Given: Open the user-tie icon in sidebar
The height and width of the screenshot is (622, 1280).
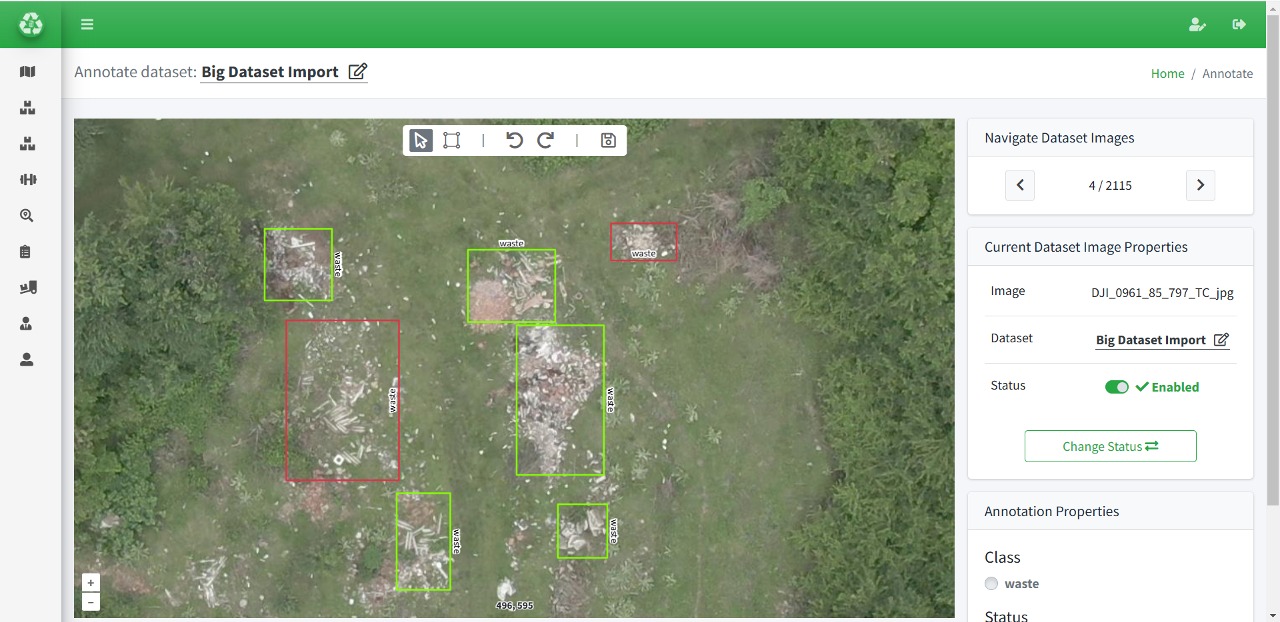Looking at the screenshot, I should tap(26, 324).
